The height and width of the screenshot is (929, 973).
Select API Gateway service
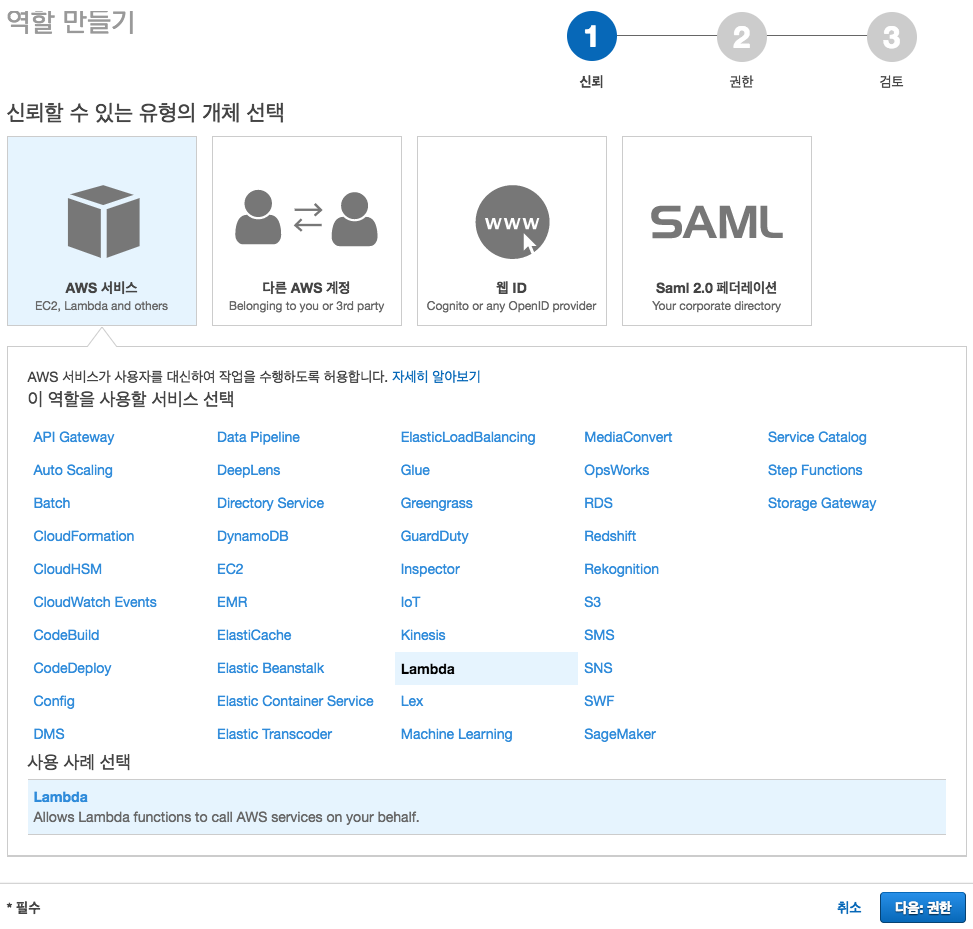click(x=74, y=437)
